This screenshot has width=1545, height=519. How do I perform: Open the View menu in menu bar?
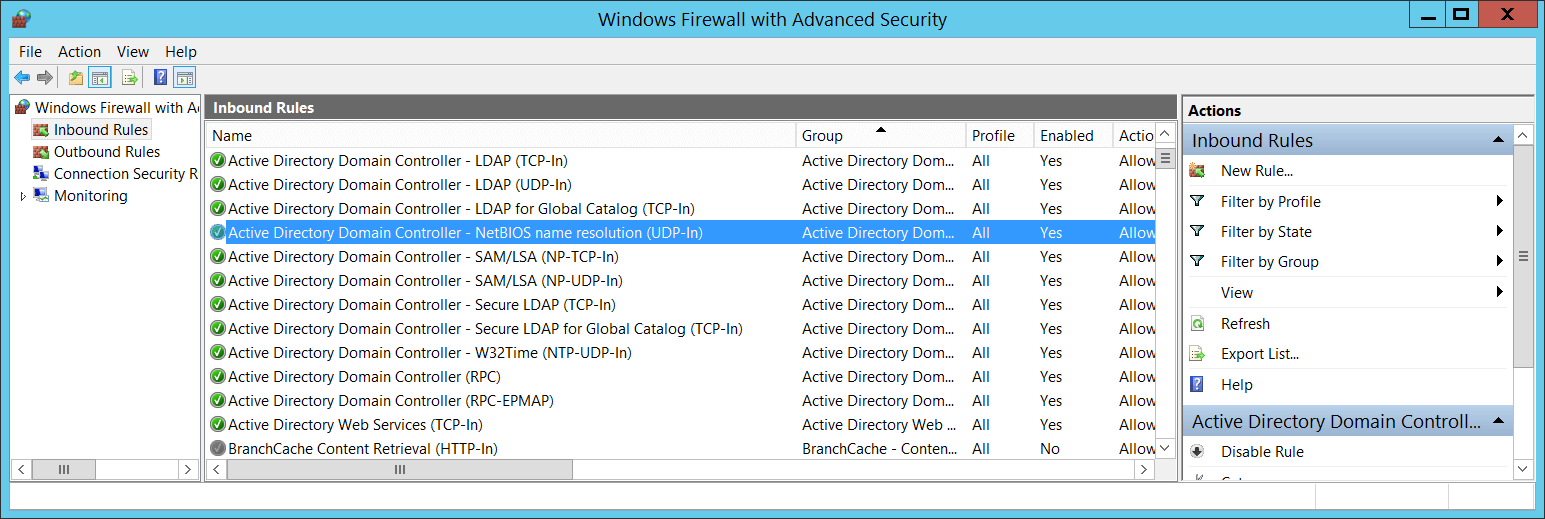coord(132,52)
